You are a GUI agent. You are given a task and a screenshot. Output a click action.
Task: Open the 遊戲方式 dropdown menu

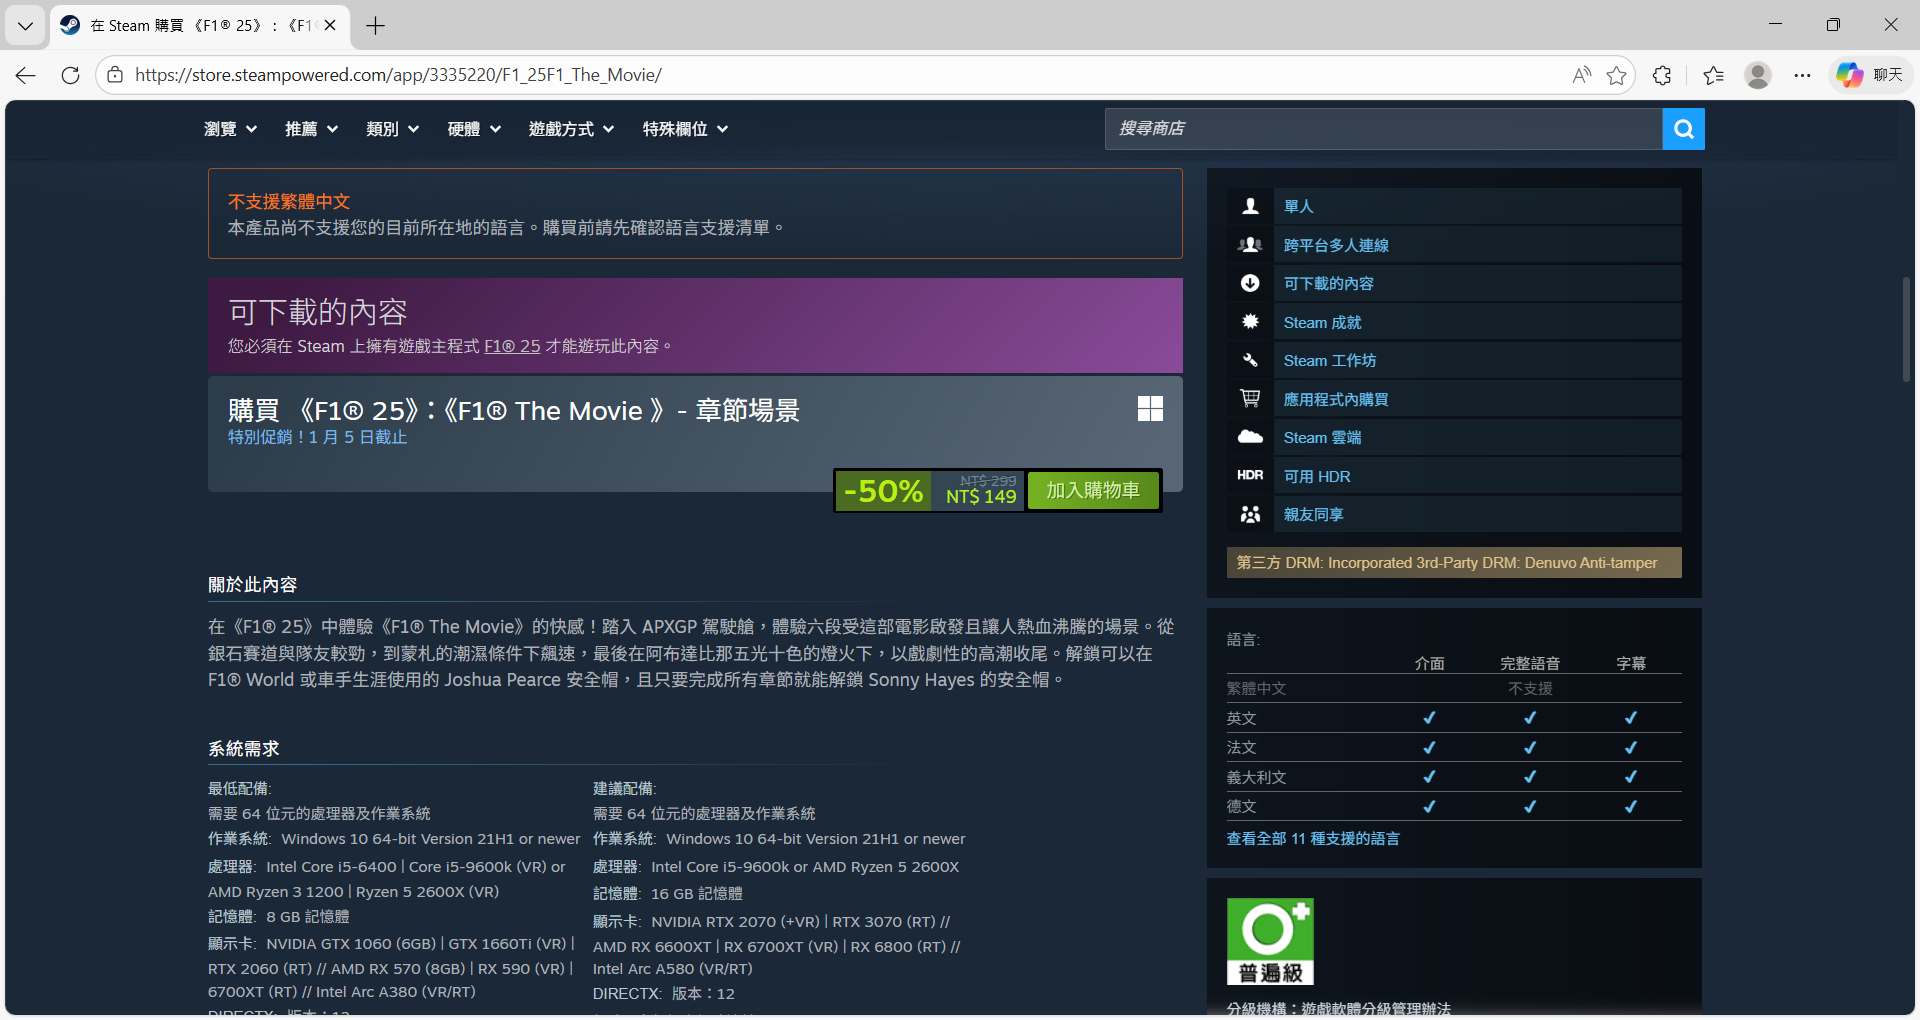(571, 129)
